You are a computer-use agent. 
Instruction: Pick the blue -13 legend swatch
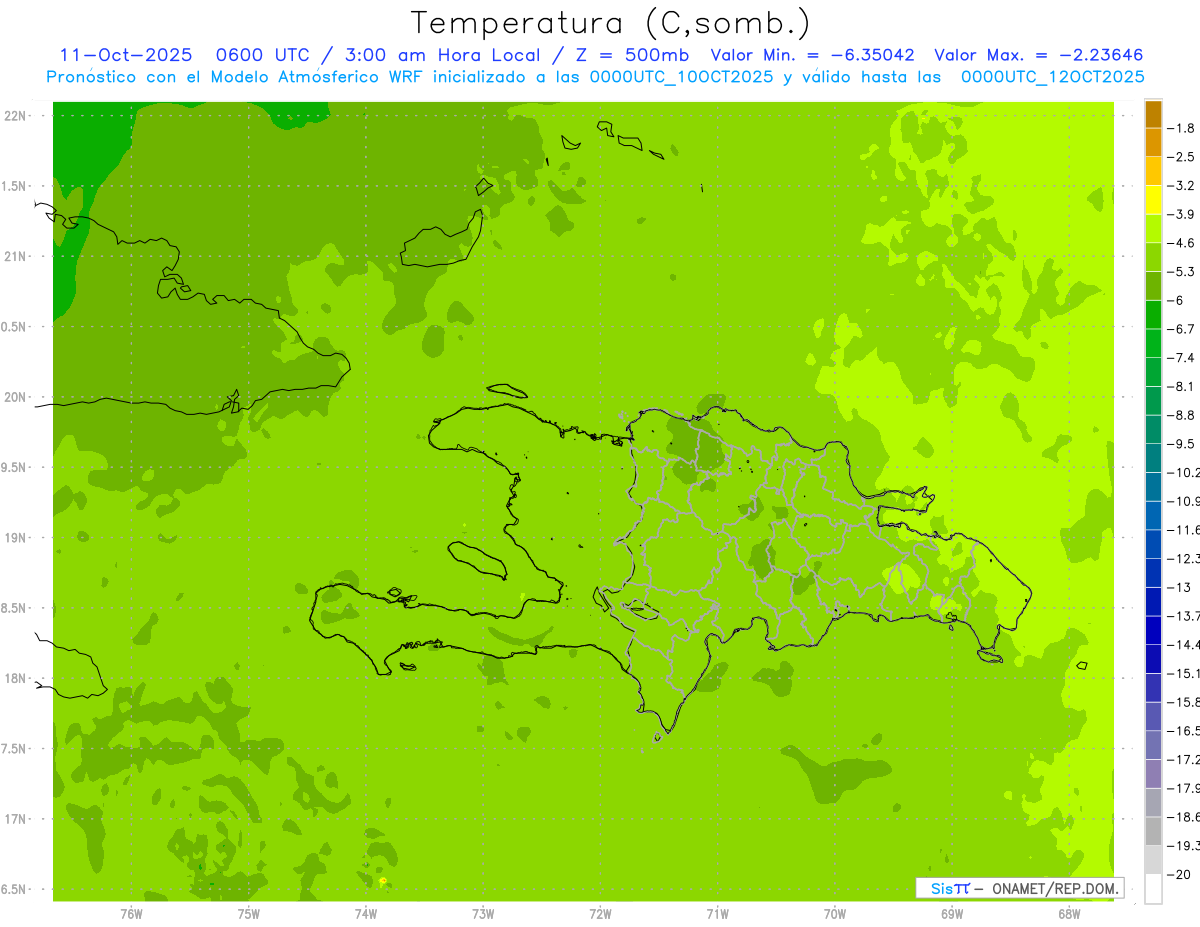[1153, 573]
